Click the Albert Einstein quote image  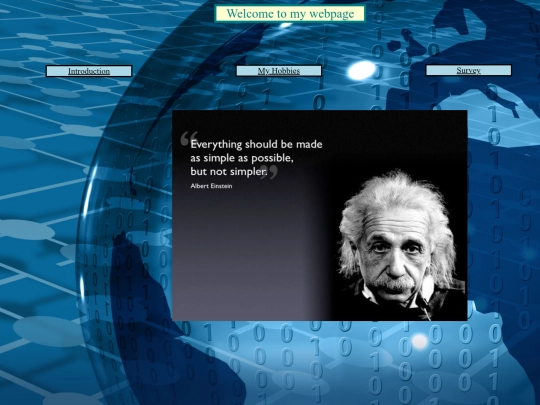tap(320, 216)
